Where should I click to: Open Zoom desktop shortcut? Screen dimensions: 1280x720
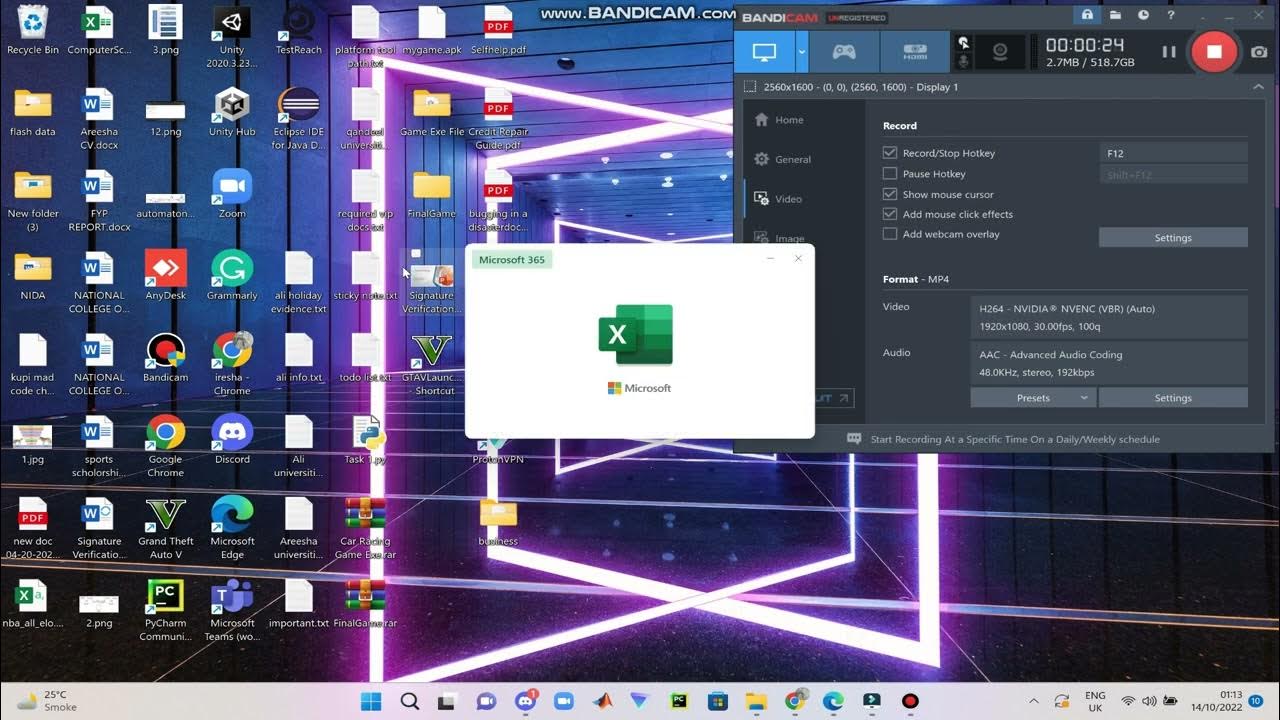click(232, 194)
